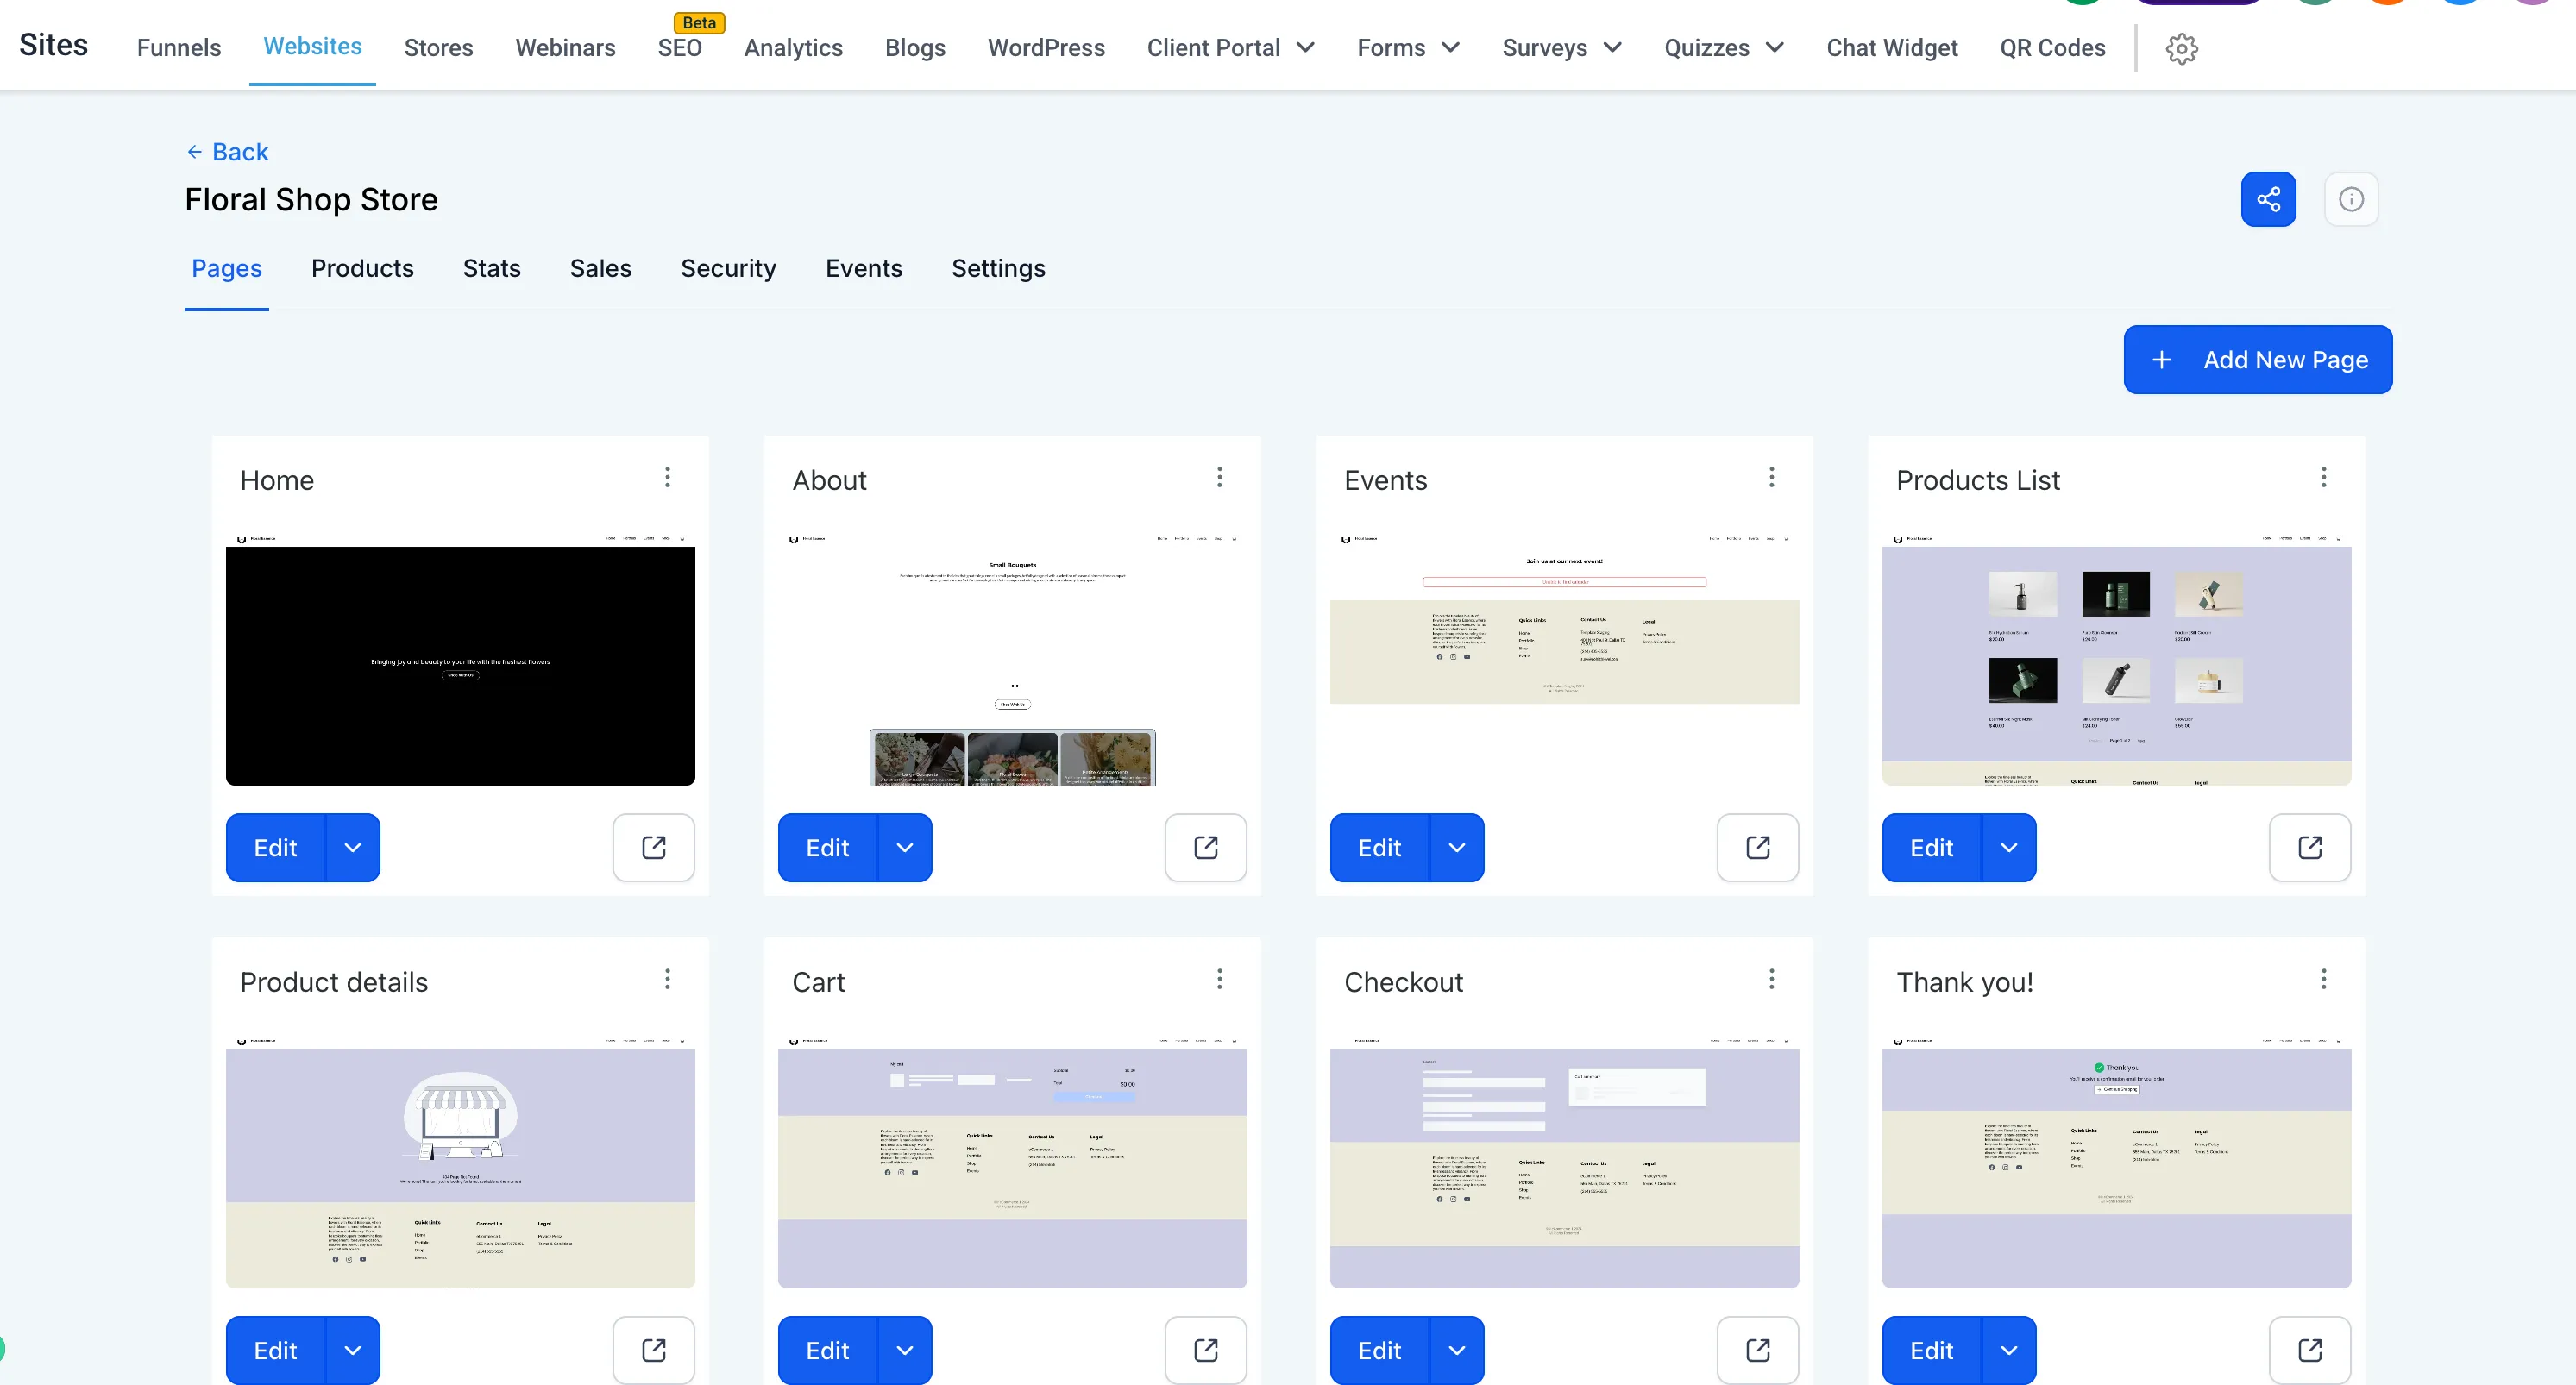
Task: Click the Back link
Action: pos(227,152)
